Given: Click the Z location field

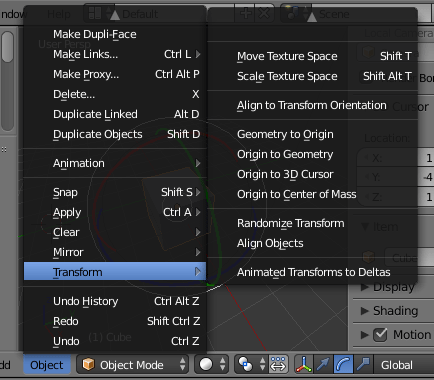Looking at the screenshot, I should 396,197.
